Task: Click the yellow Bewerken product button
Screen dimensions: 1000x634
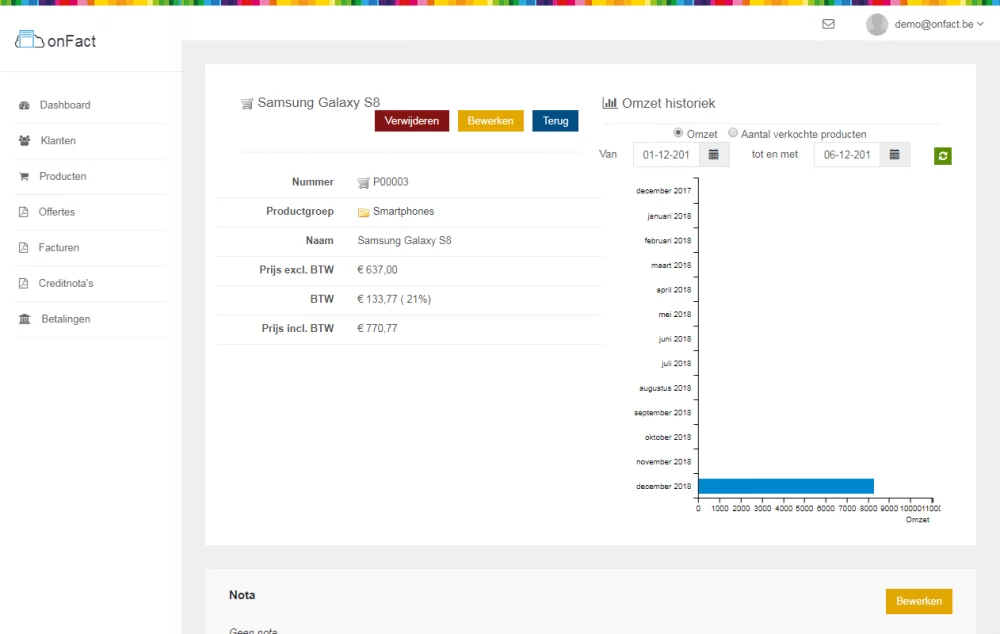Action: (x=490, y=121)
